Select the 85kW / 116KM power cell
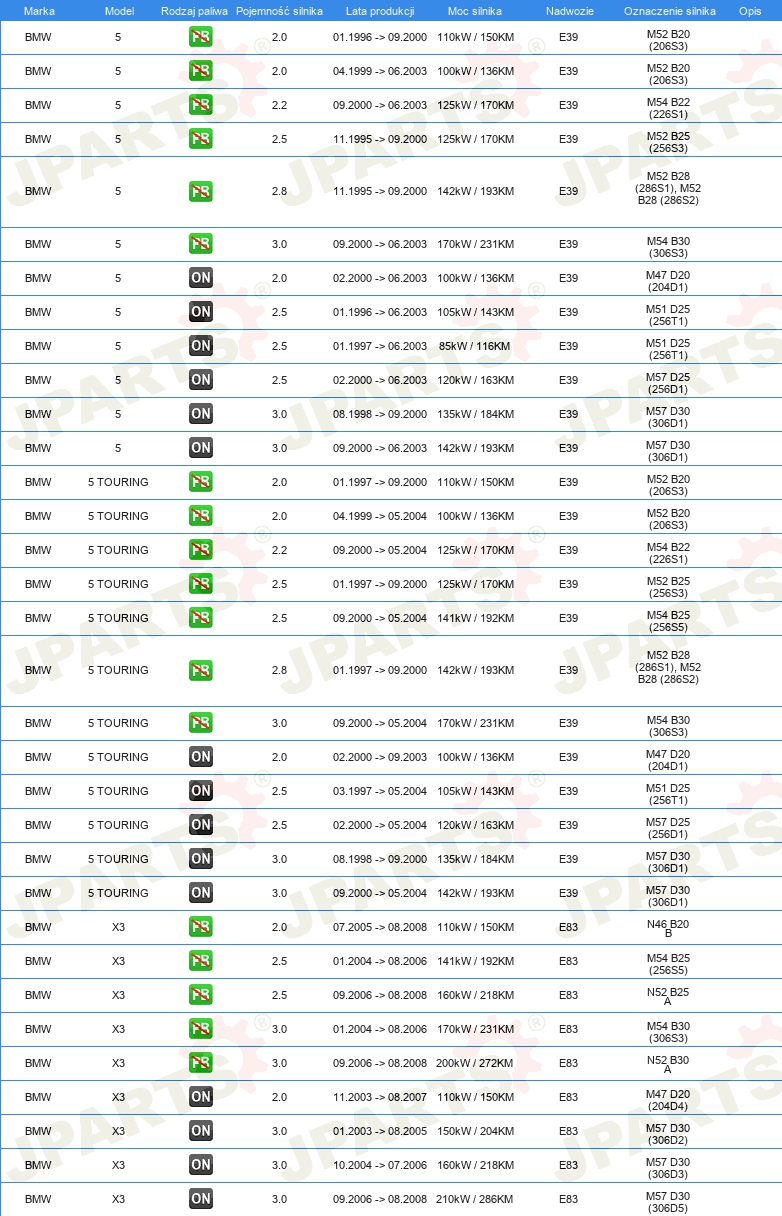782x1216 pixels. pyautogui.click(x=475, y=346)
